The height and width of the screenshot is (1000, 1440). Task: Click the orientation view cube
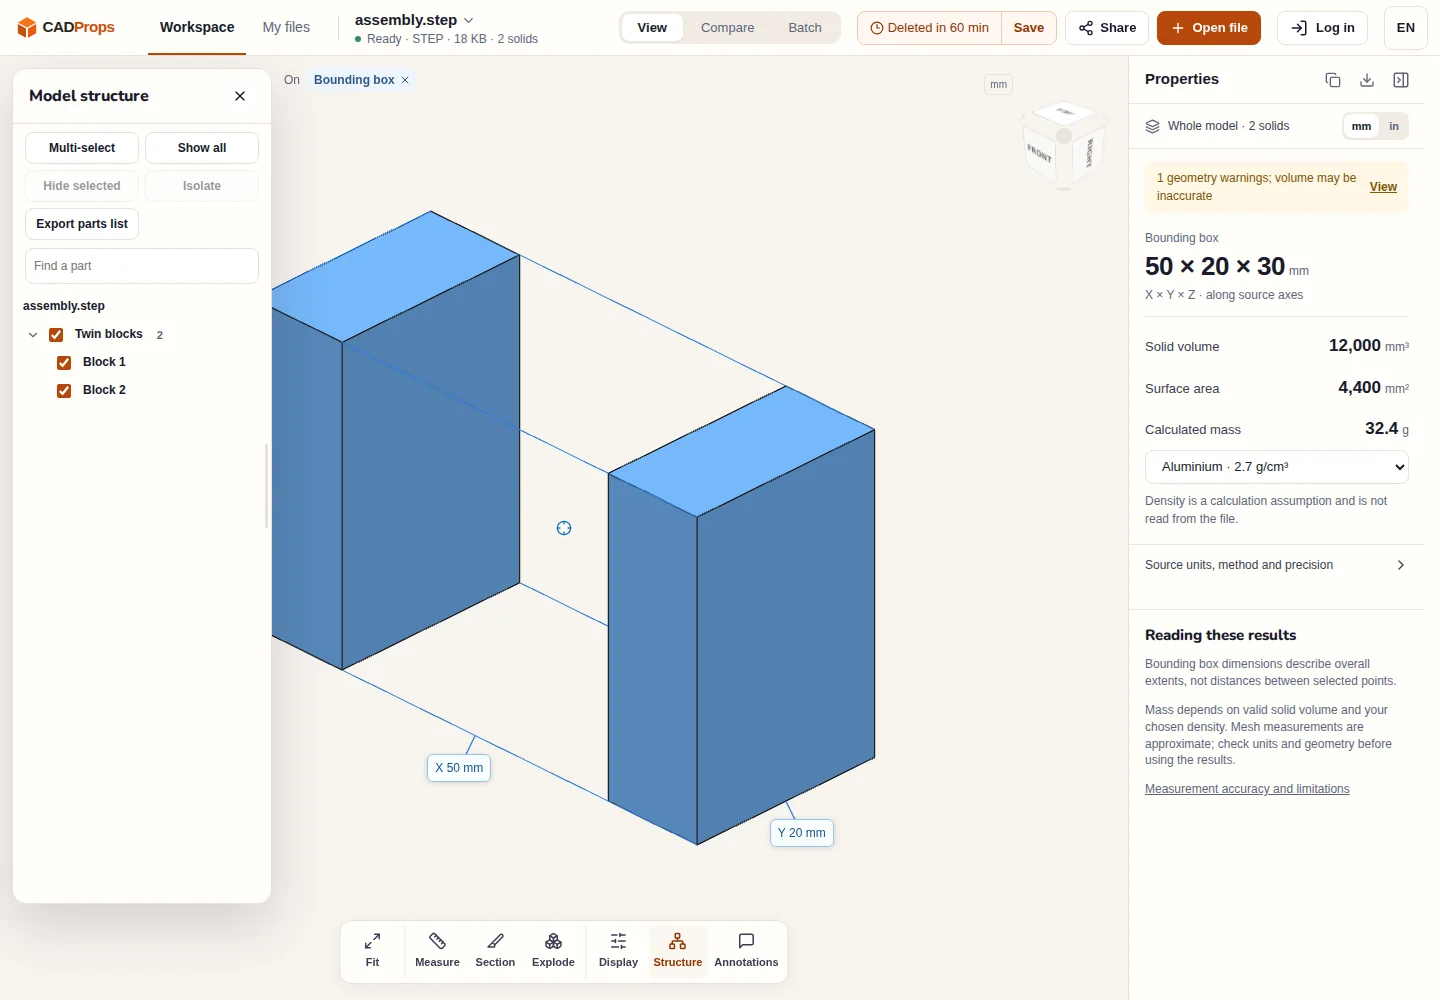pos(1064,146)
